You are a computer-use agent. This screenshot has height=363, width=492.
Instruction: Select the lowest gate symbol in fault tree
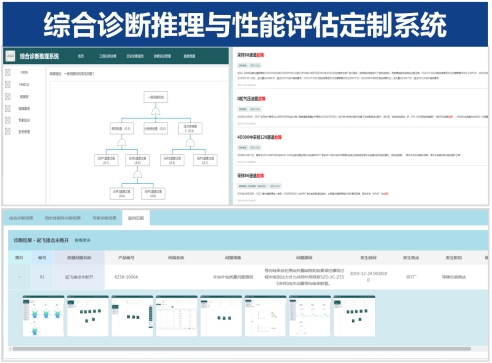click(x=137, y=175)
